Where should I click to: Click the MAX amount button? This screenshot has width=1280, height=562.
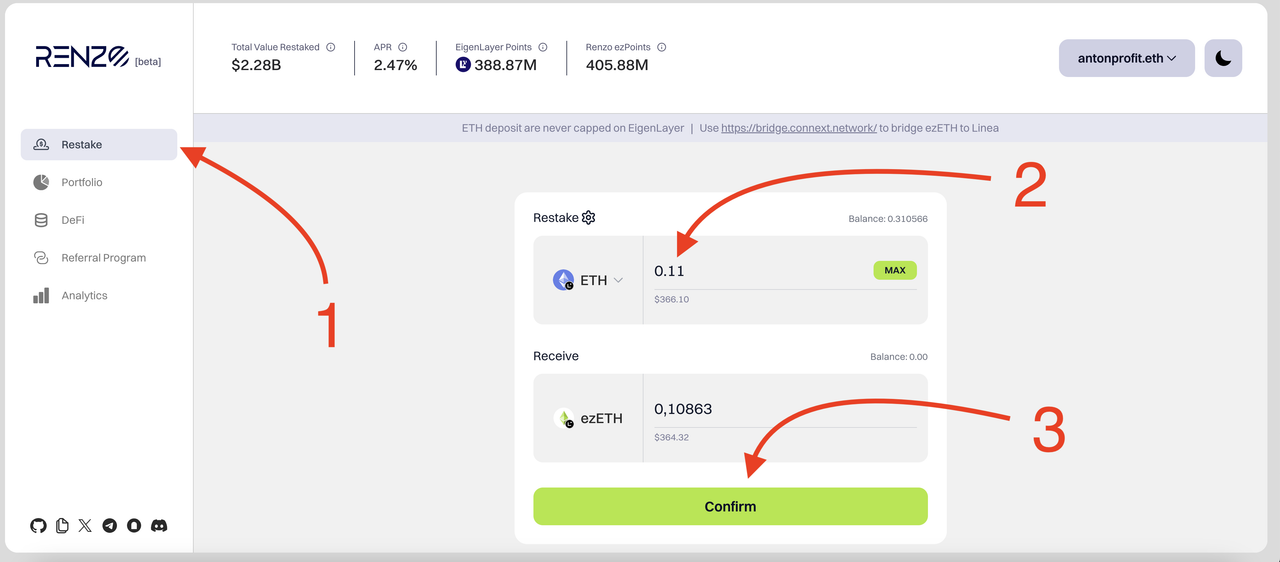[x=895, y=270]
